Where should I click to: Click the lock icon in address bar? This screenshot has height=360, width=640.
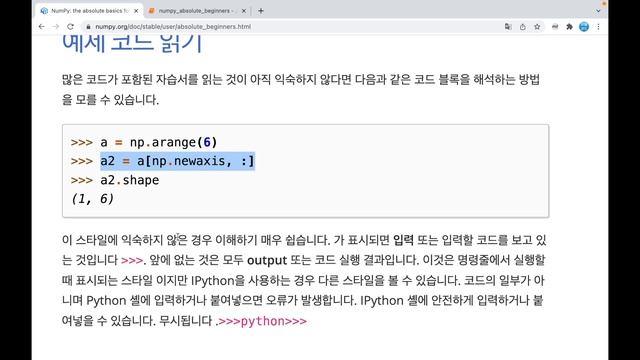(x=88, y=27)
